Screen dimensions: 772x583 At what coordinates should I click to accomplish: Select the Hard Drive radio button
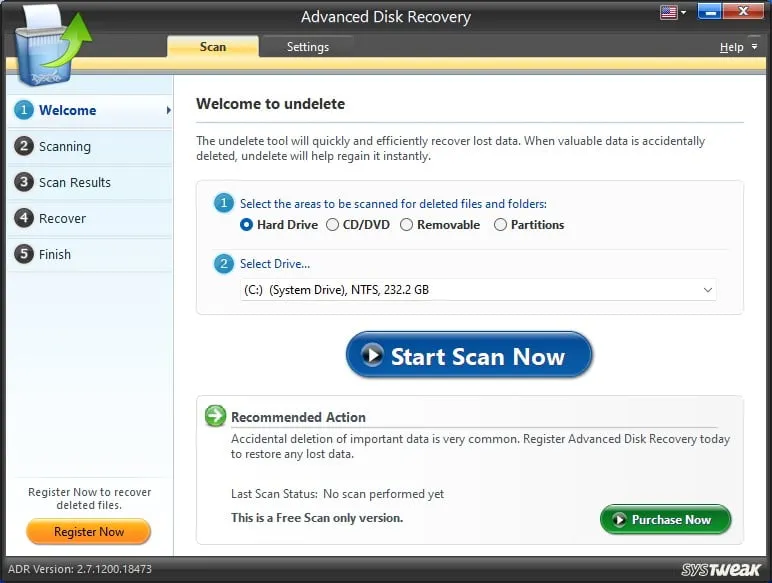246,225
